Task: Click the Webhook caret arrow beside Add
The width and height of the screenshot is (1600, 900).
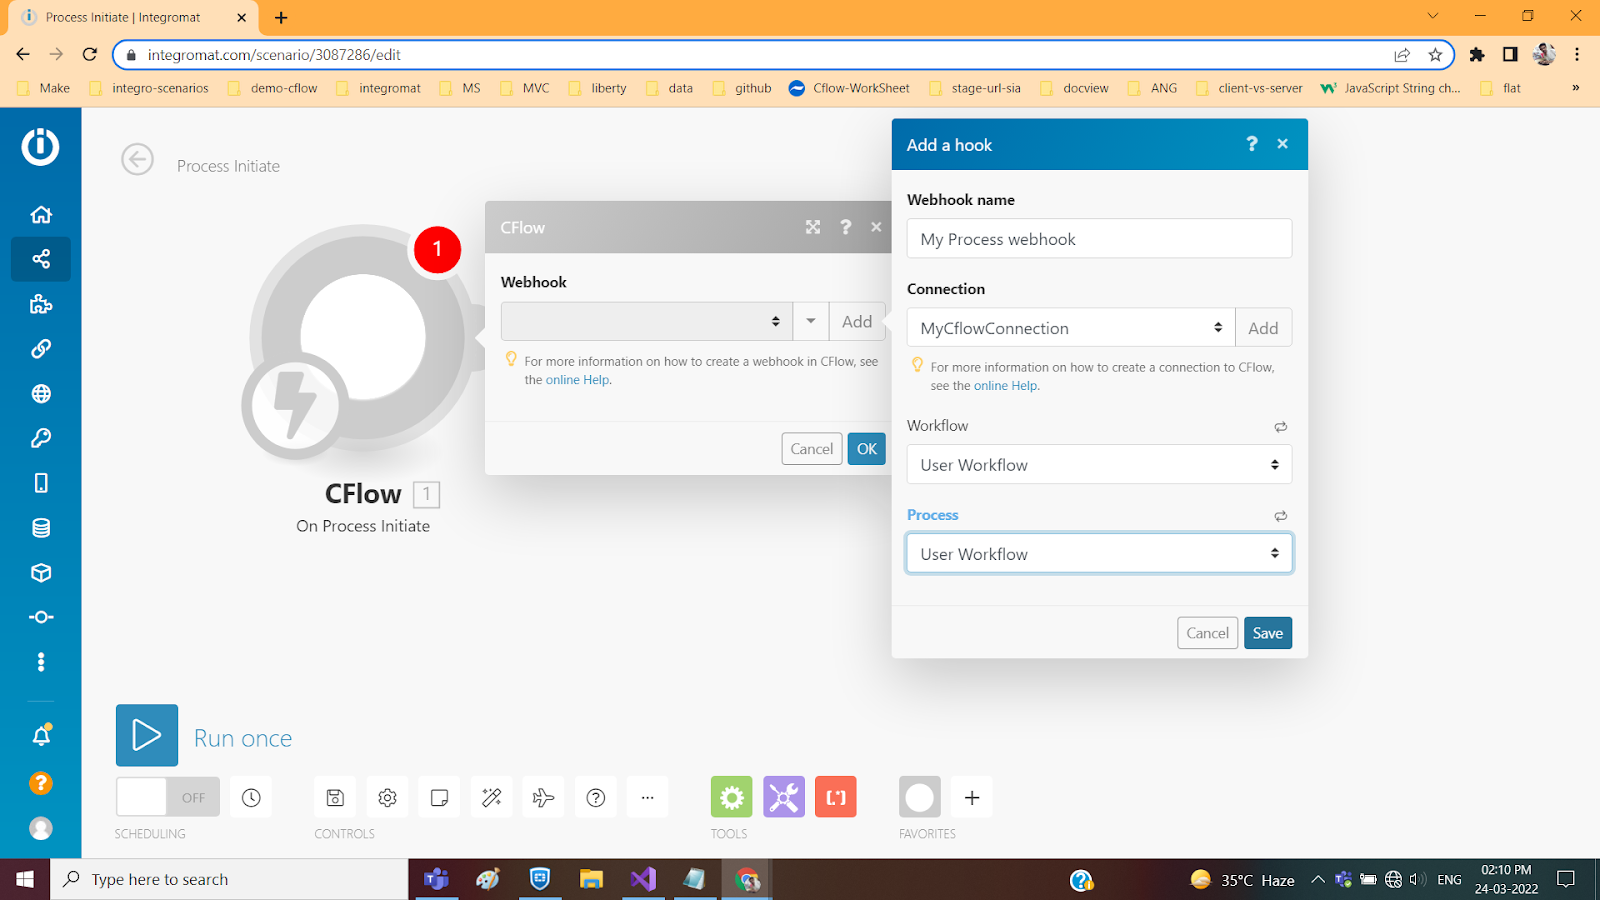Action: 811,321
